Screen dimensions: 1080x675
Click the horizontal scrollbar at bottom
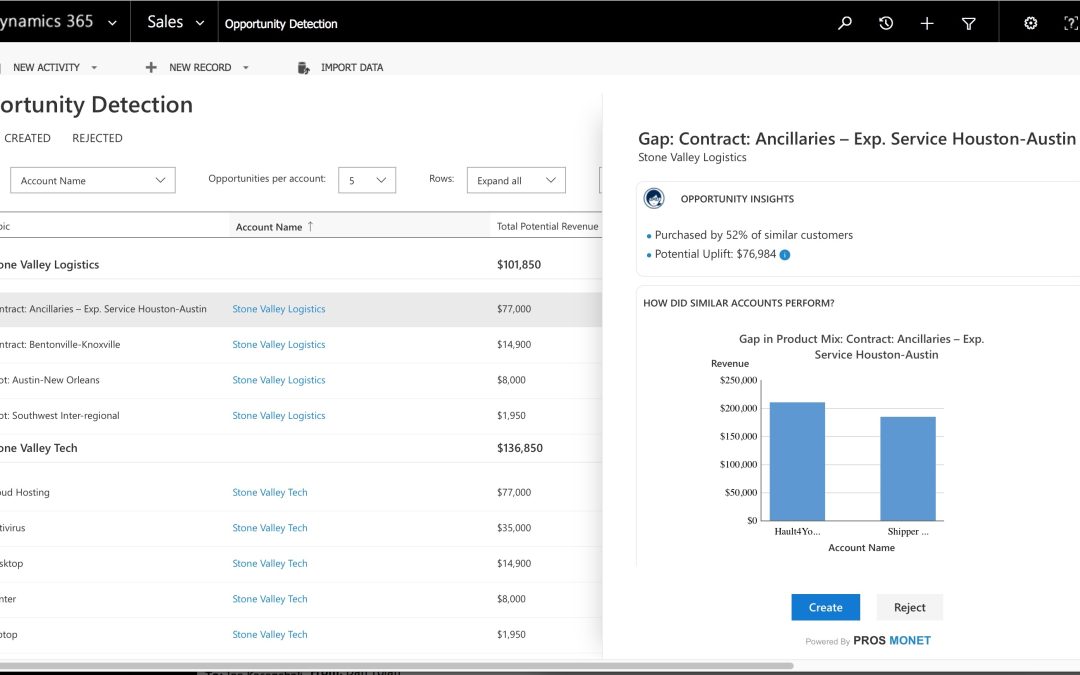pos(397,666)
